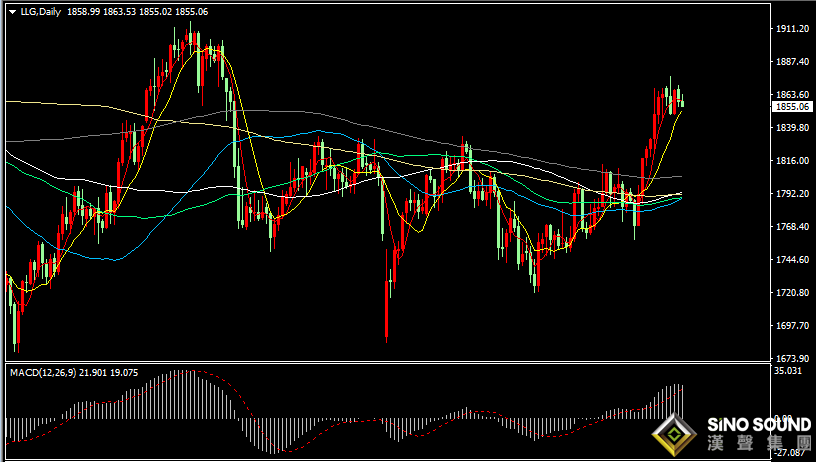Click the 1863.60 price axis label
The height and width of the screenshot is (462, 816).
click(793, 95)
